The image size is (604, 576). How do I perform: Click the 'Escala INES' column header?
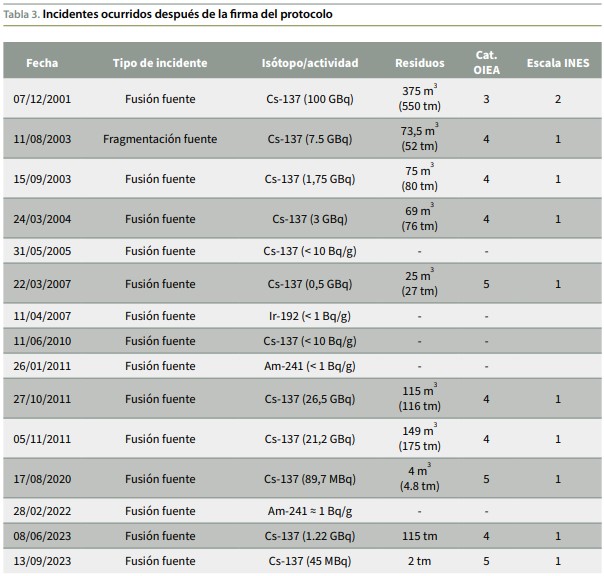(x=558, y=62)
